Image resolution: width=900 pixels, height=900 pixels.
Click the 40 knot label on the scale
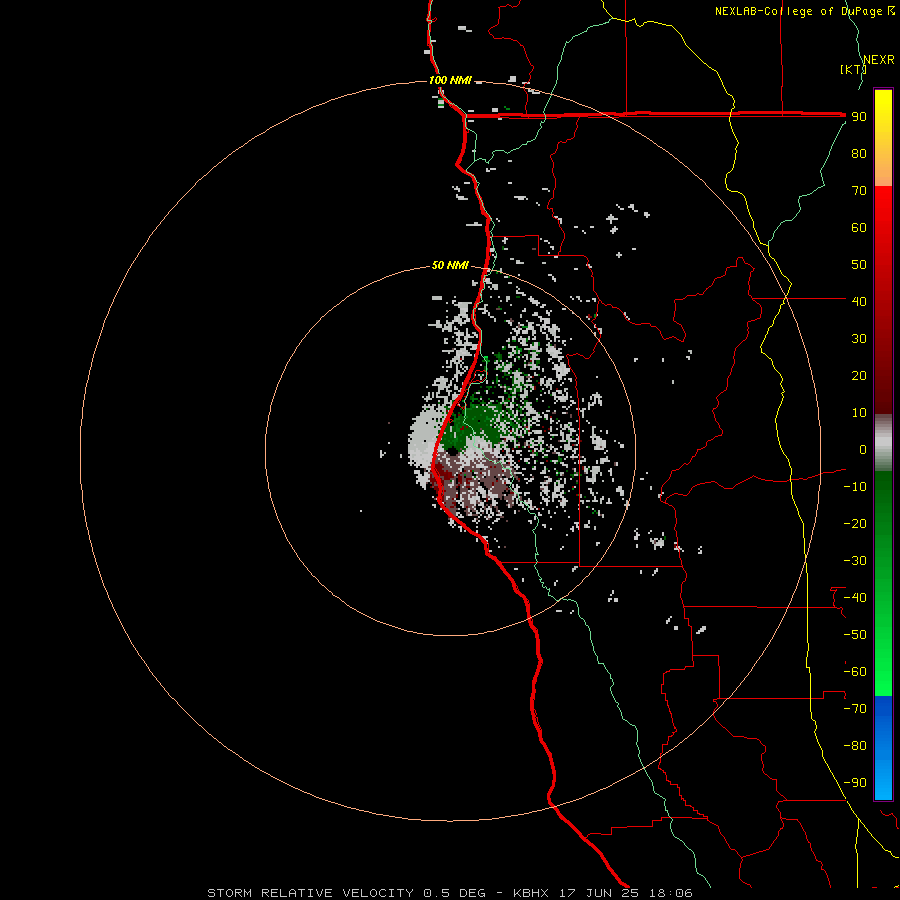click(x=859, y=301)
